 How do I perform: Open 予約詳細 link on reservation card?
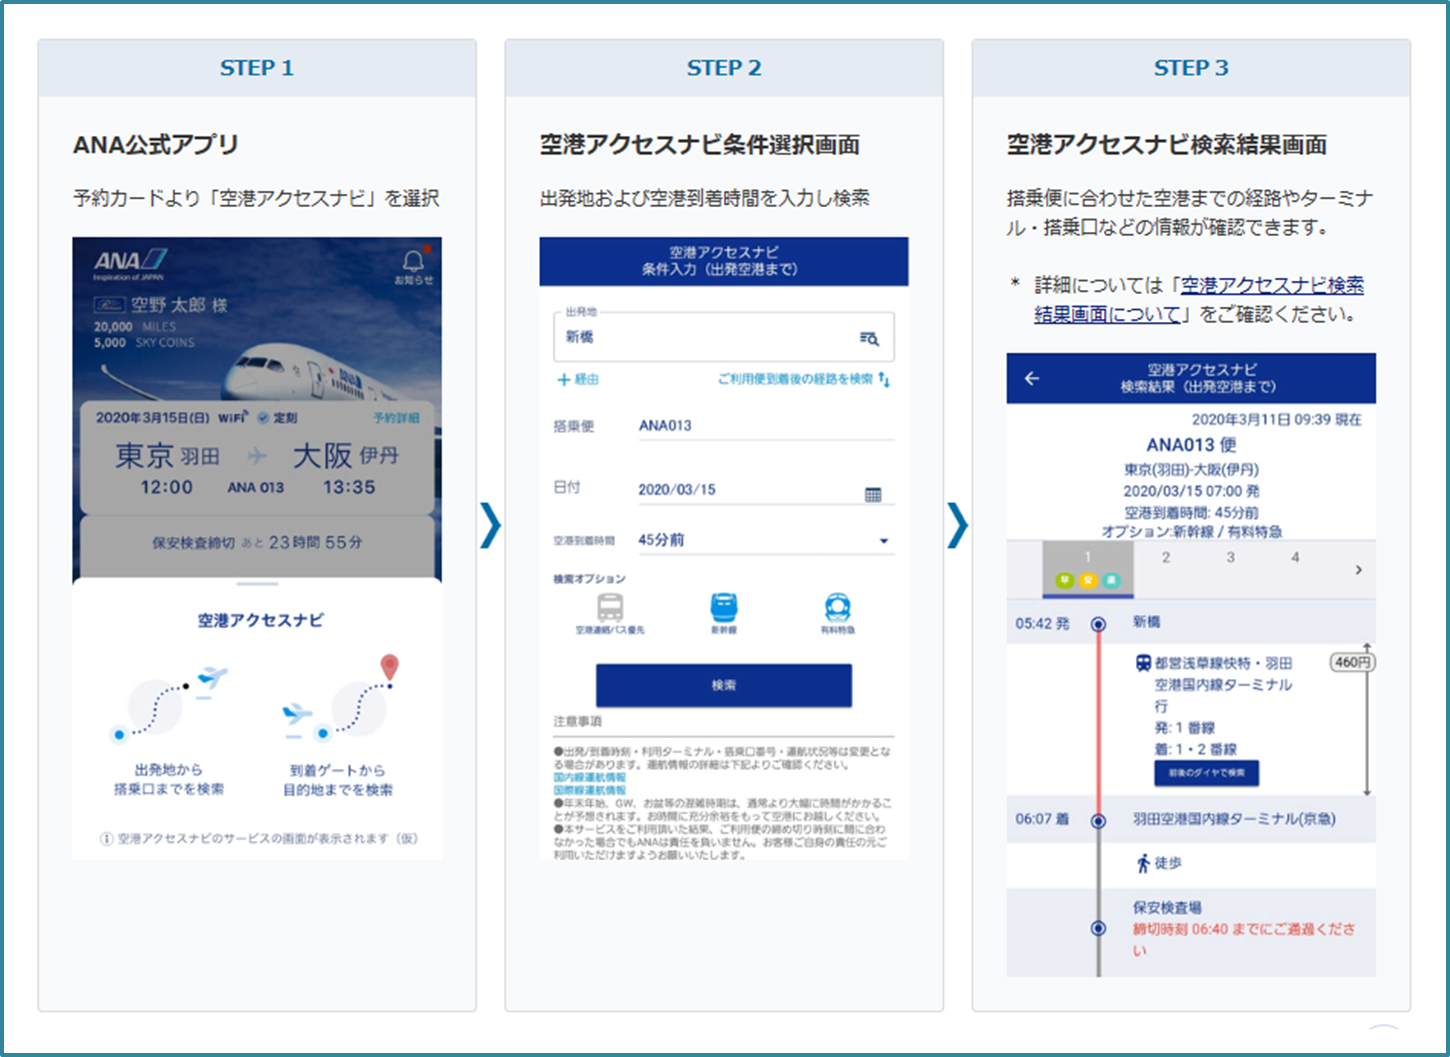396,418
